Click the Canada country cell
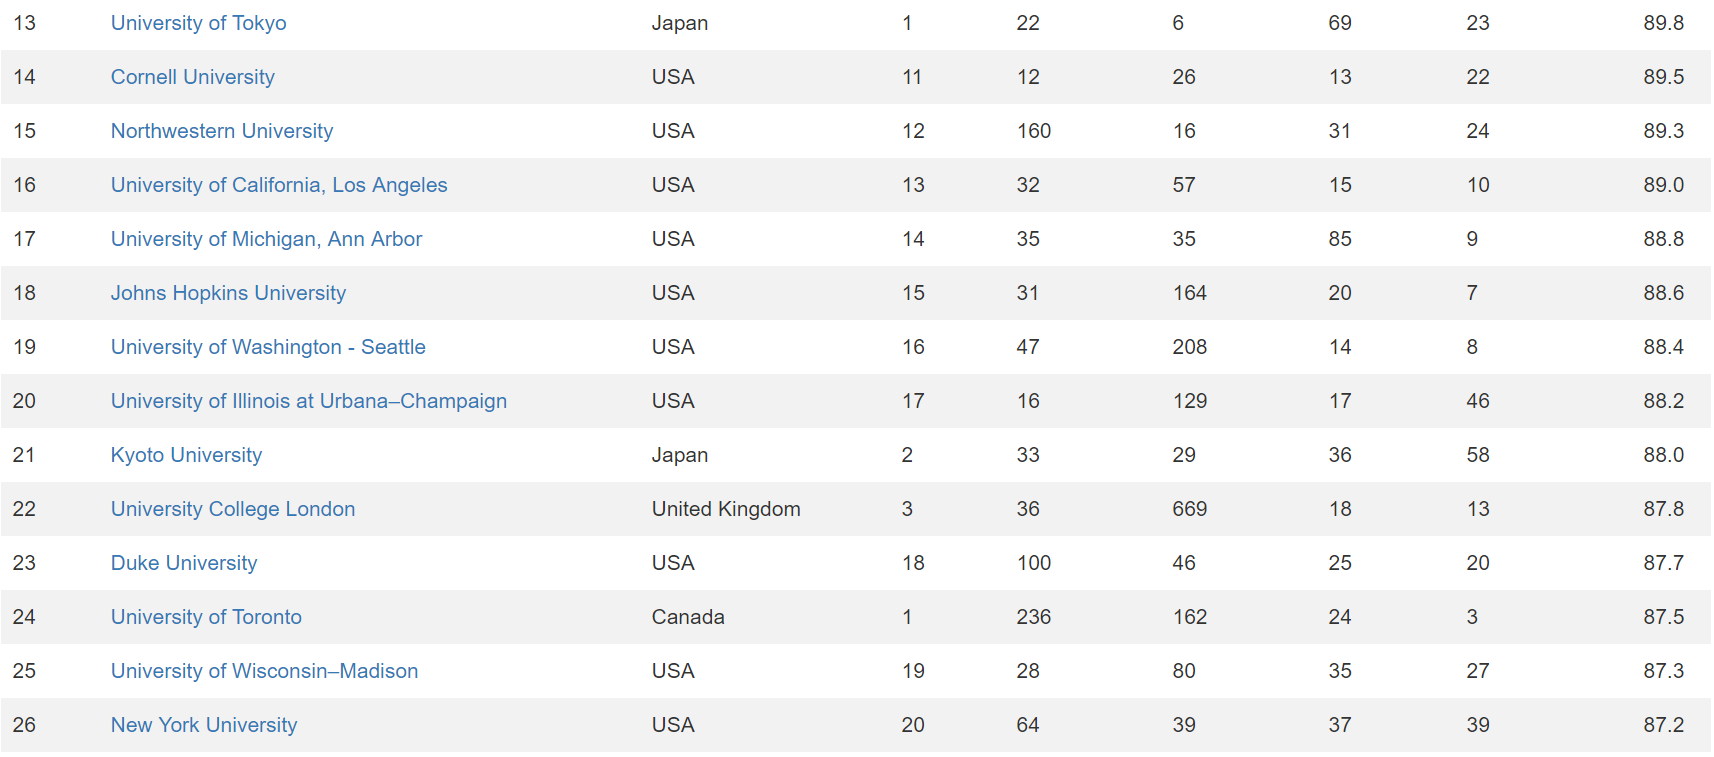1714x757 pixels. [688, 617]
